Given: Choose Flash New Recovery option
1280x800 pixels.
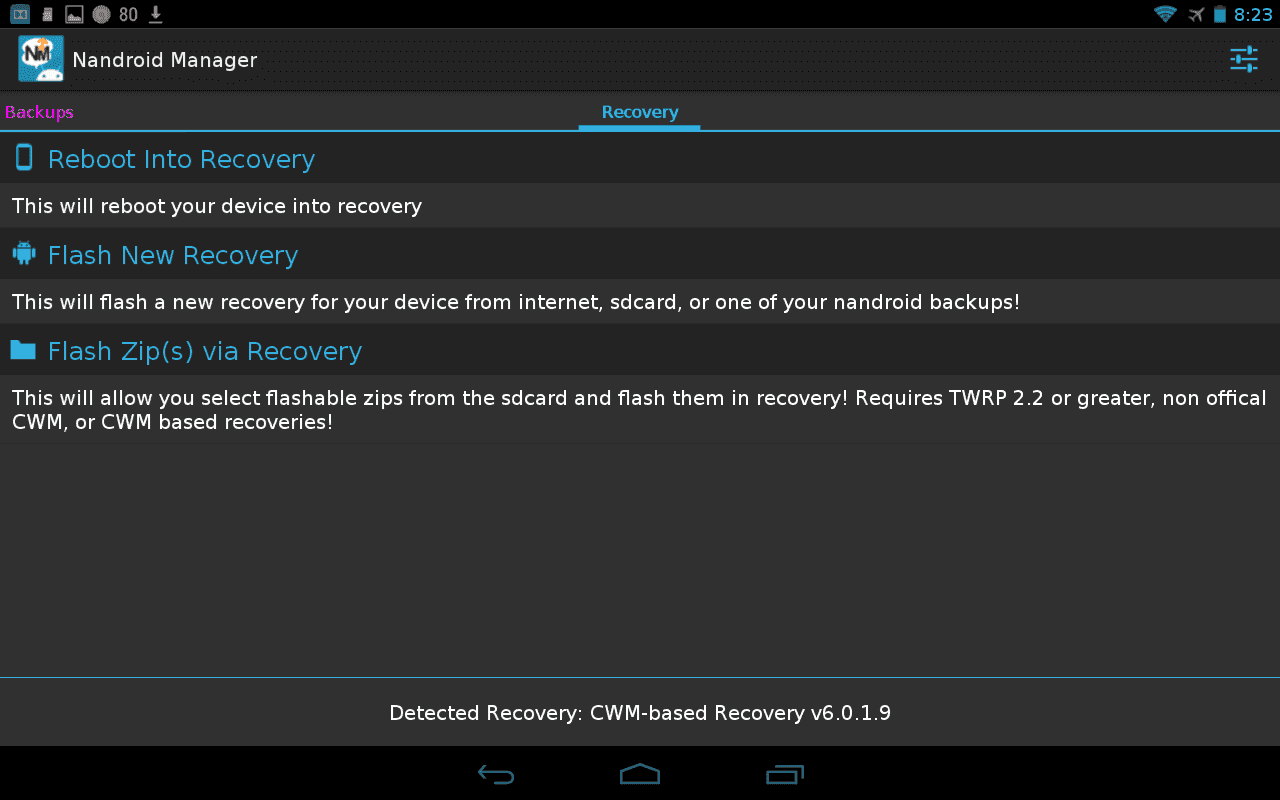Looking at the screenshot, I should tap(640, 255).
